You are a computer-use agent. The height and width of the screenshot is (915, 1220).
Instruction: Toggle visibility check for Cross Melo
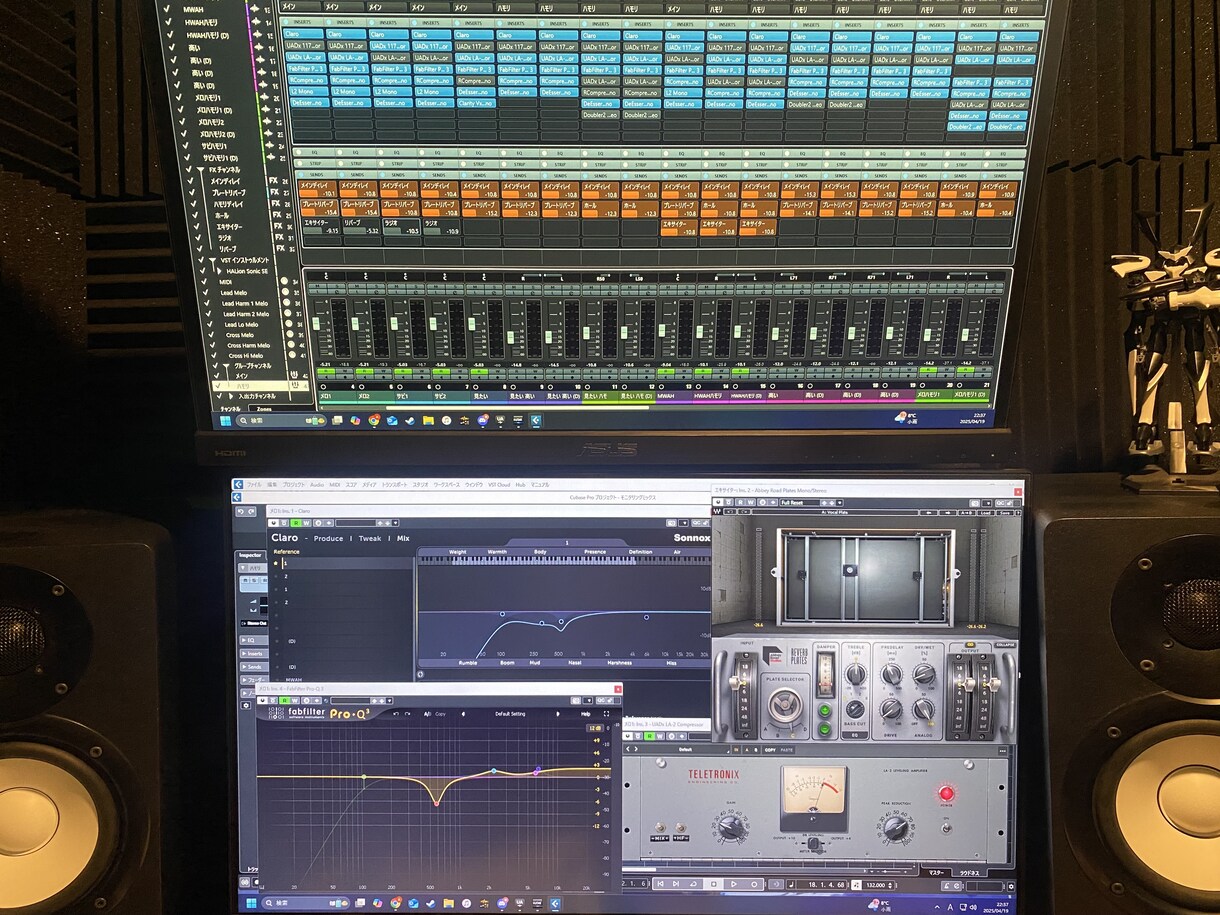211,335
